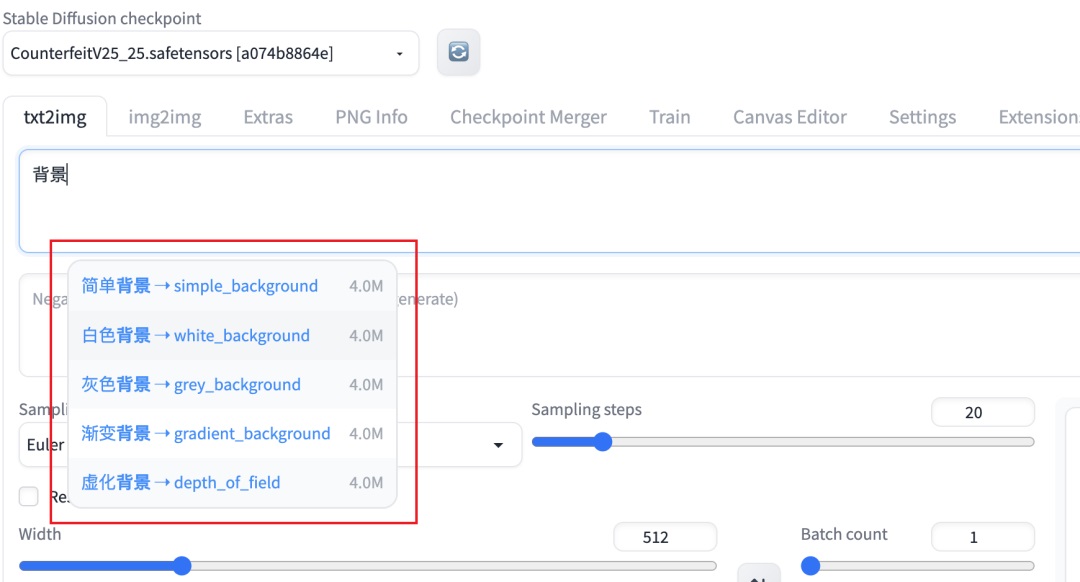This screenshot has width=1080, height=582.
Task: Click the Sampling steps number field
Action: tap(982, 412)
